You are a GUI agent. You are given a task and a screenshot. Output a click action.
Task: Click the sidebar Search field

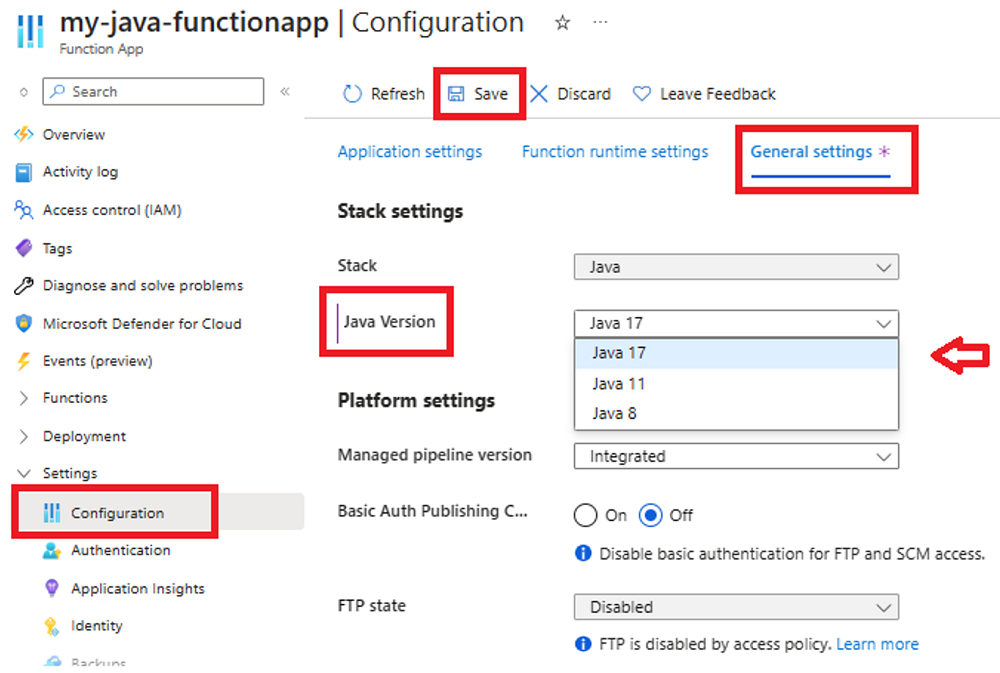pyautogui.click(x=152, y=91)
